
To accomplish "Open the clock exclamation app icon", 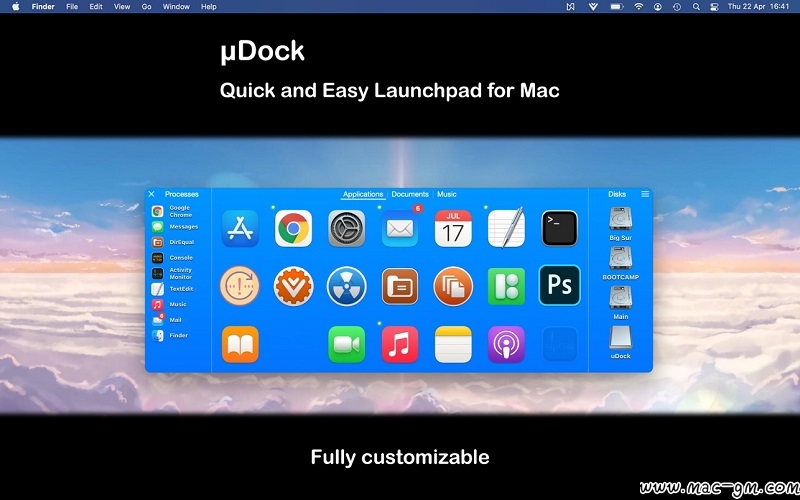I will [240, 286].
